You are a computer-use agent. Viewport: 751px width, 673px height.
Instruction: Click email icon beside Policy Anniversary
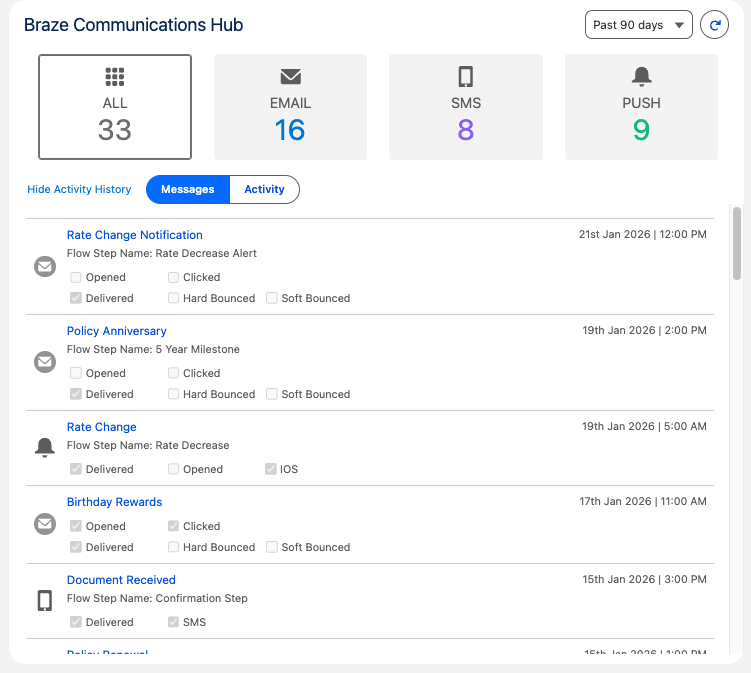(45, 362)
